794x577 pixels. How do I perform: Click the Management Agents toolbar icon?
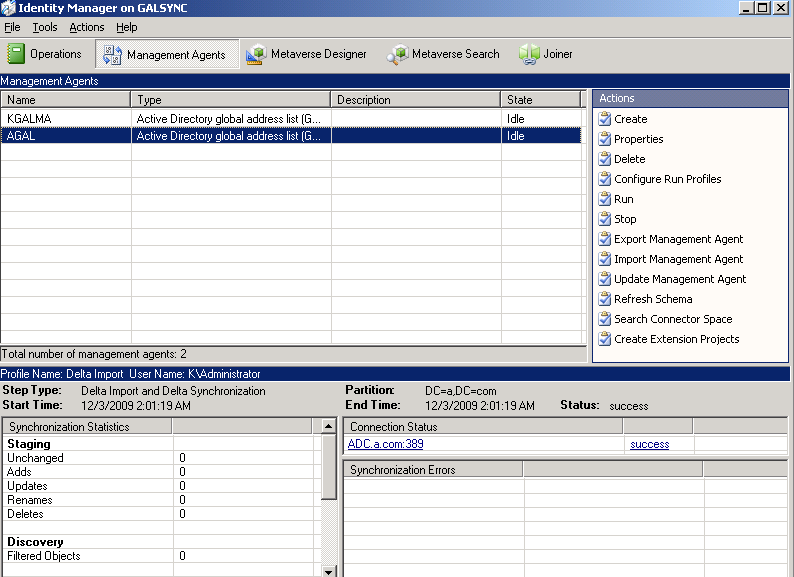(112, 55)
